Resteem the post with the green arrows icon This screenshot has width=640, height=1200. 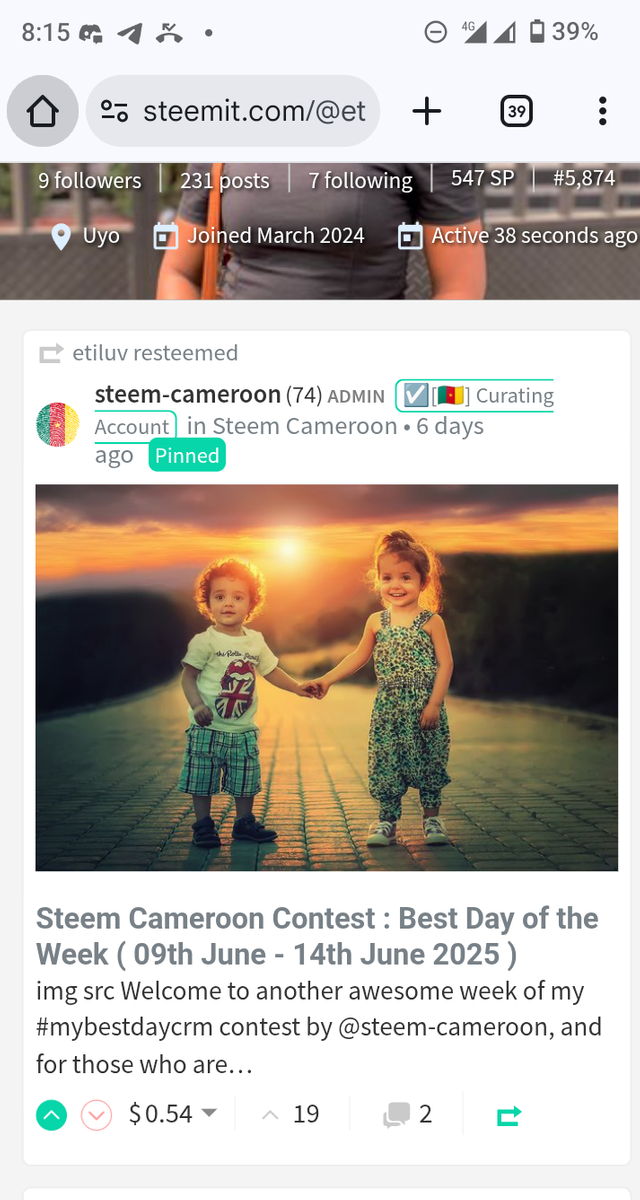coord(509,1115)
